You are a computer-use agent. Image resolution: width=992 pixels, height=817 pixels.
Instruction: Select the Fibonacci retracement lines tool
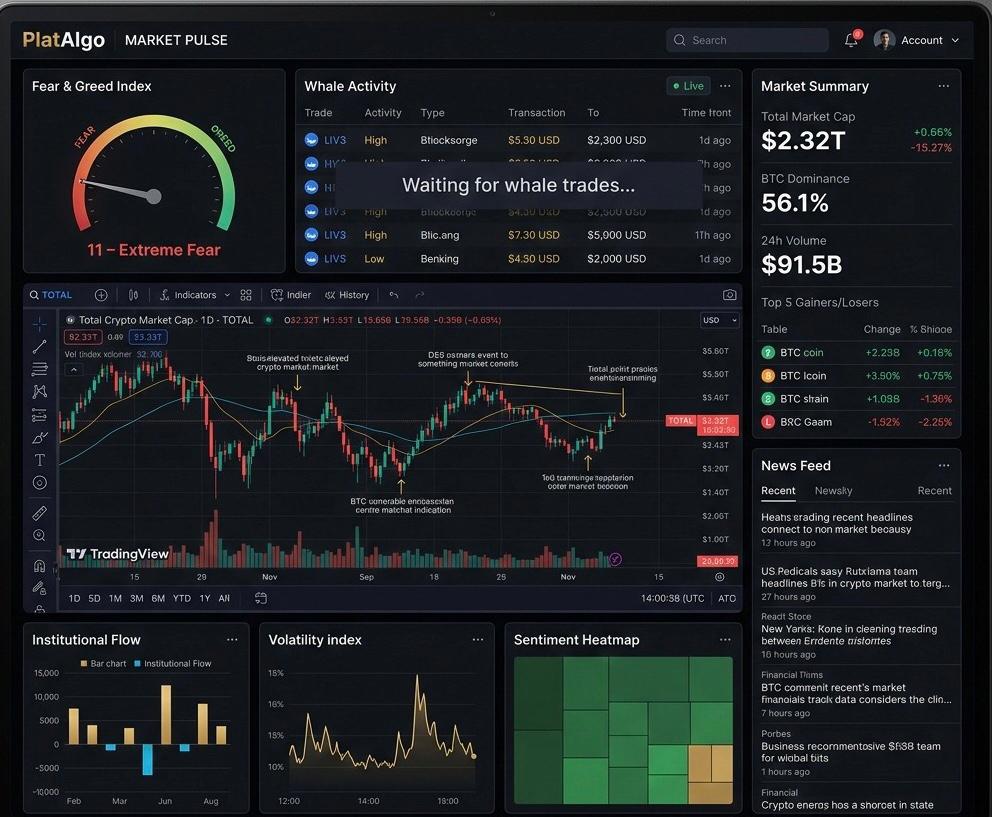[39, 369]
